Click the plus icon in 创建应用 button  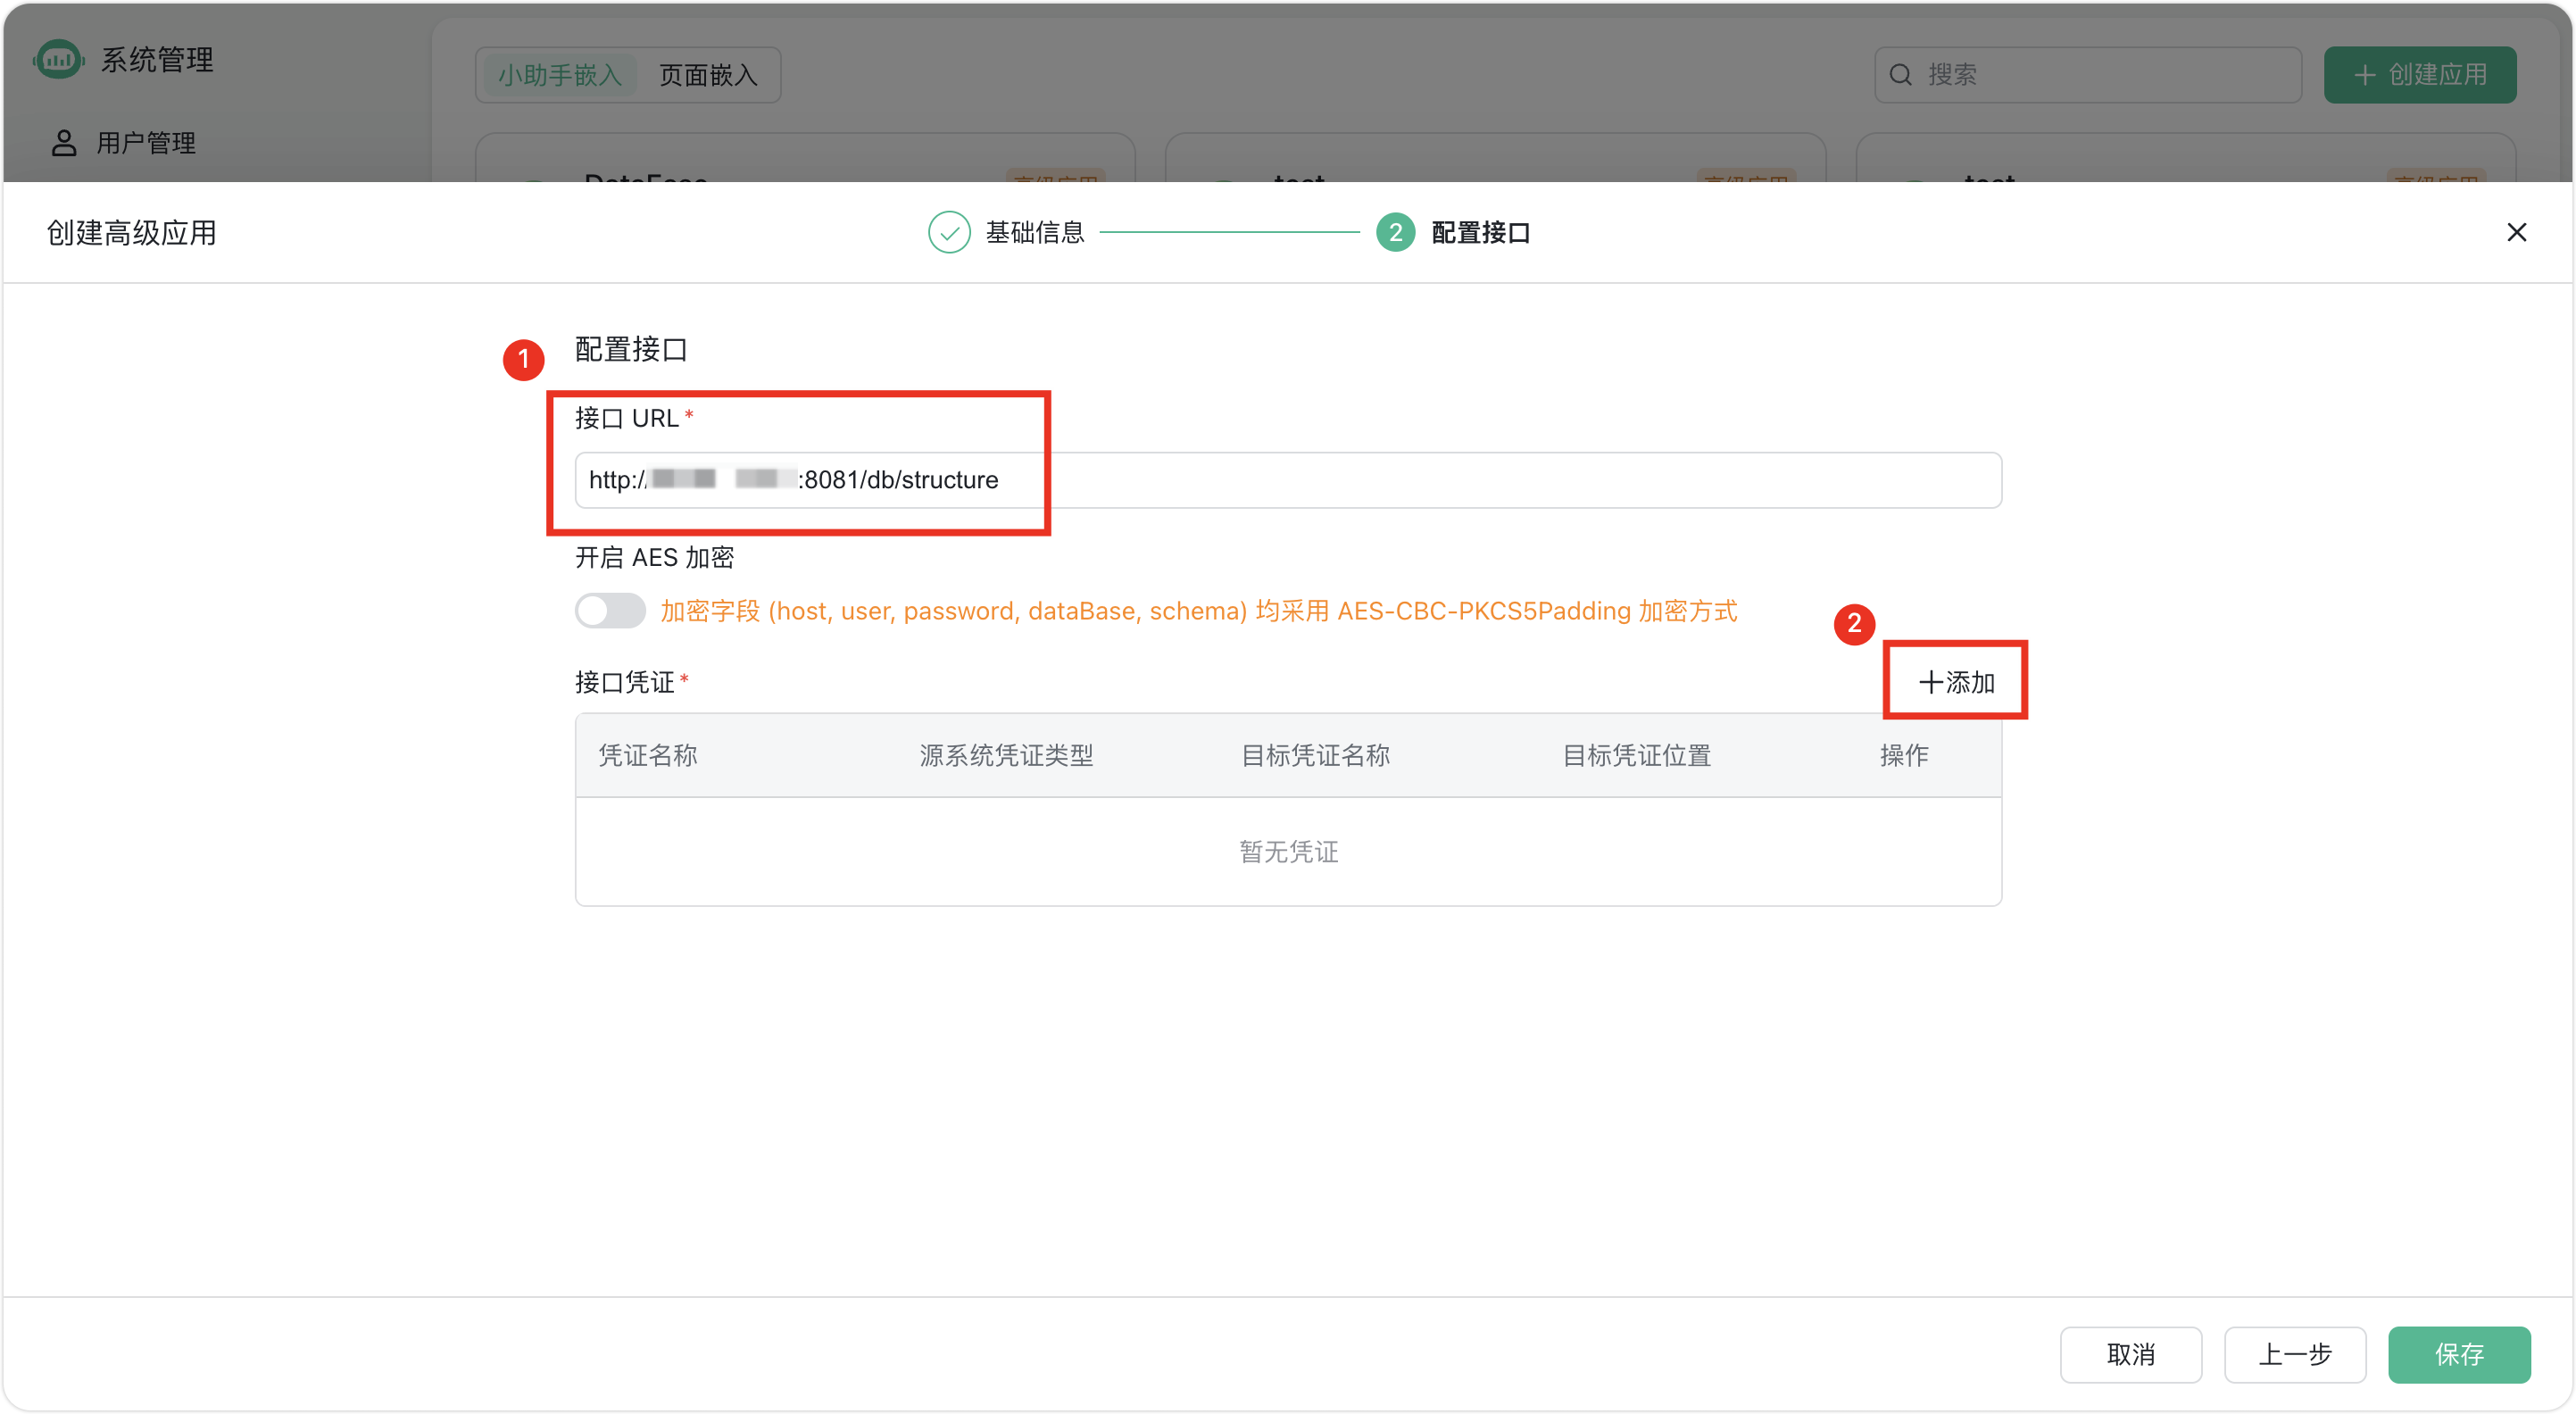(2364, 75)
